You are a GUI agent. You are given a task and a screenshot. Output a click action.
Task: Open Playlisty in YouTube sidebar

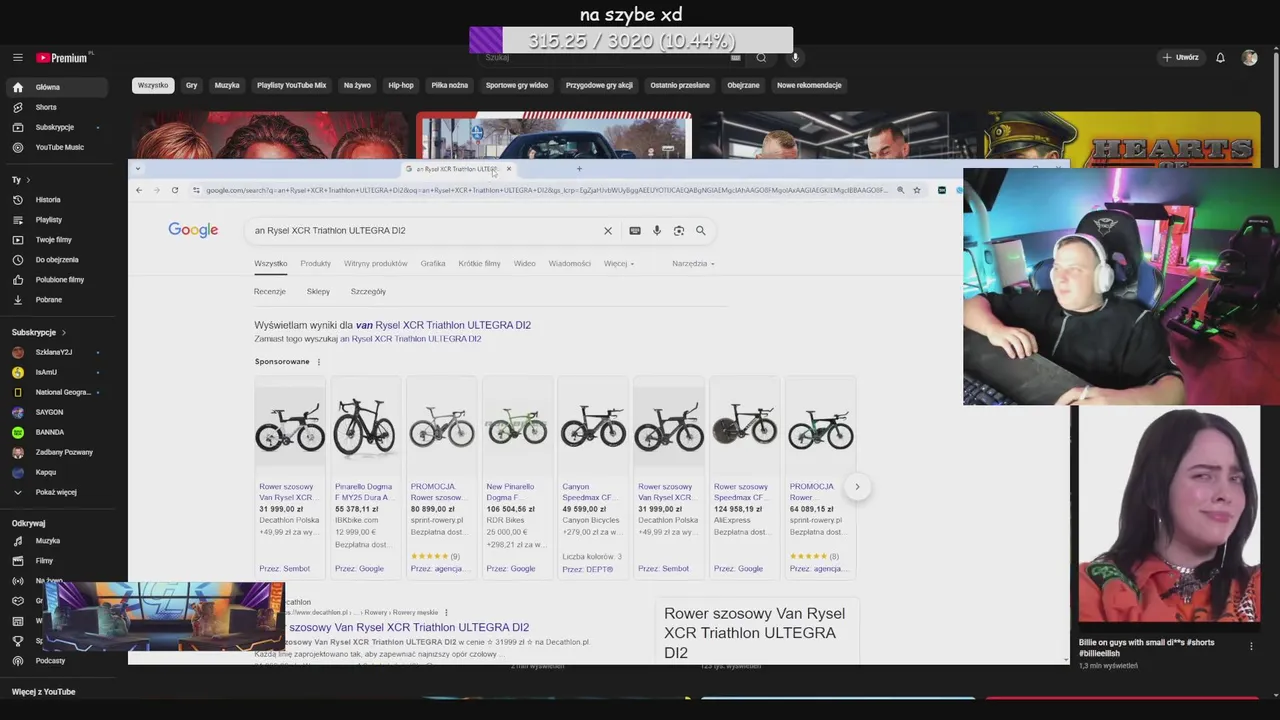coord(57,220)
